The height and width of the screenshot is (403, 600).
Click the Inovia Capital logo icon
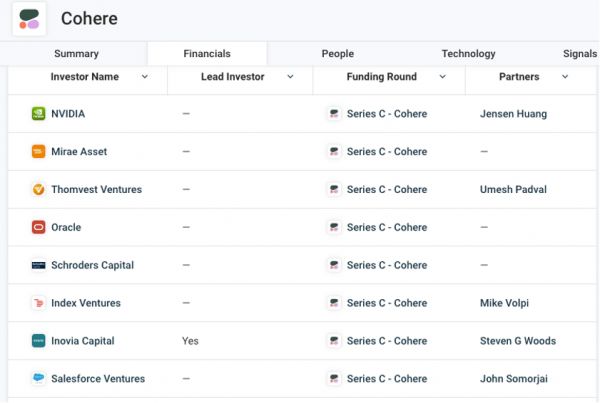[x=39, y=341]
